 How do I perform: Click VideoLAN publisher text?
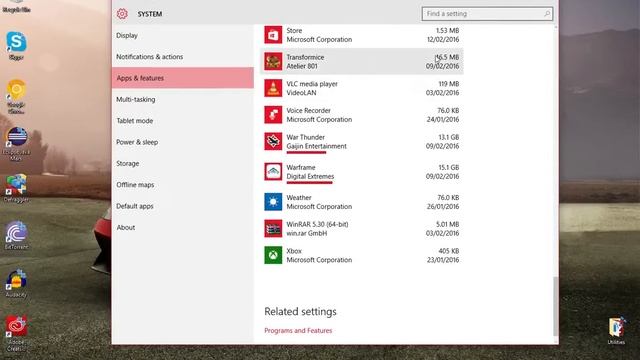pos(301,93)
